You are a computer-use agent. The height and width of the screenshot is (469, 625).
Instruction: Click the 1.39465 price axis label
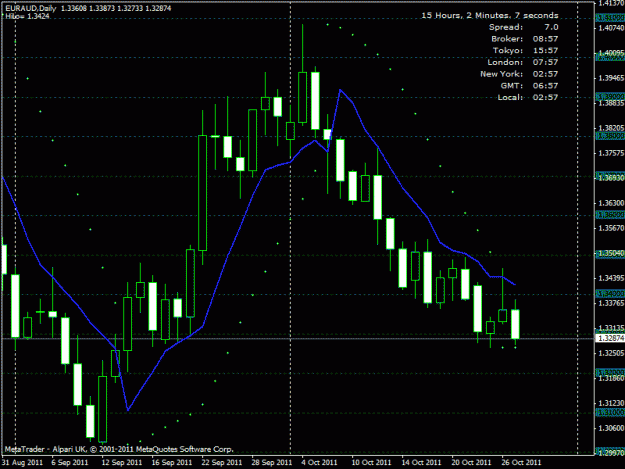[611, 78]
